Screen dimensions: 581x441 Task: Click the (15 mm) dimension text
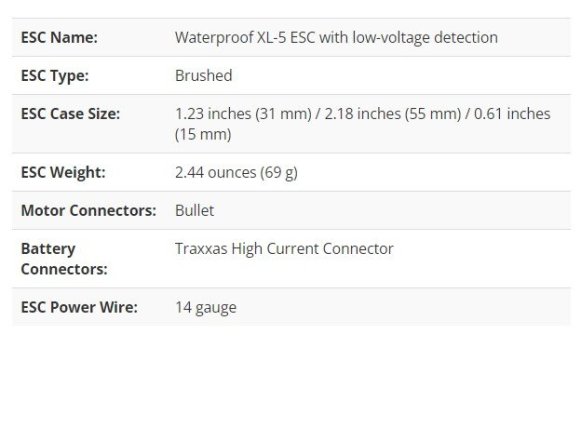pyautogui.click(x=203, y=134)
